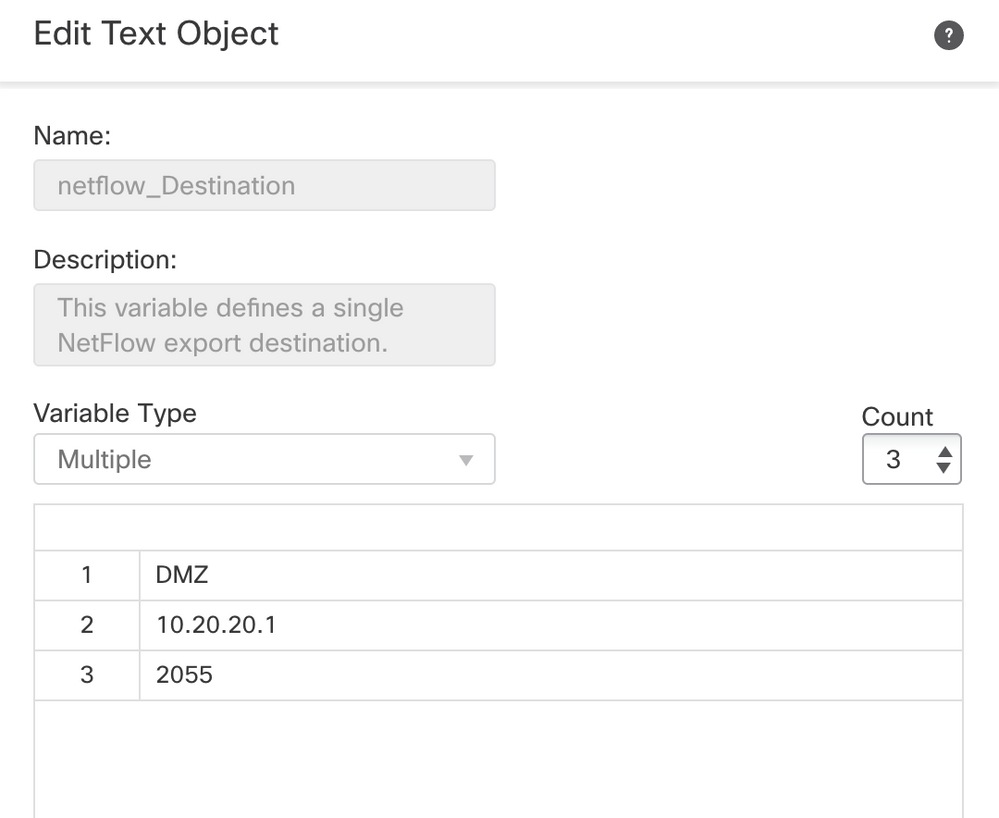This screenshot has width=999, height=818.
Task: Click the Description text area
Action: coord(264,325)
